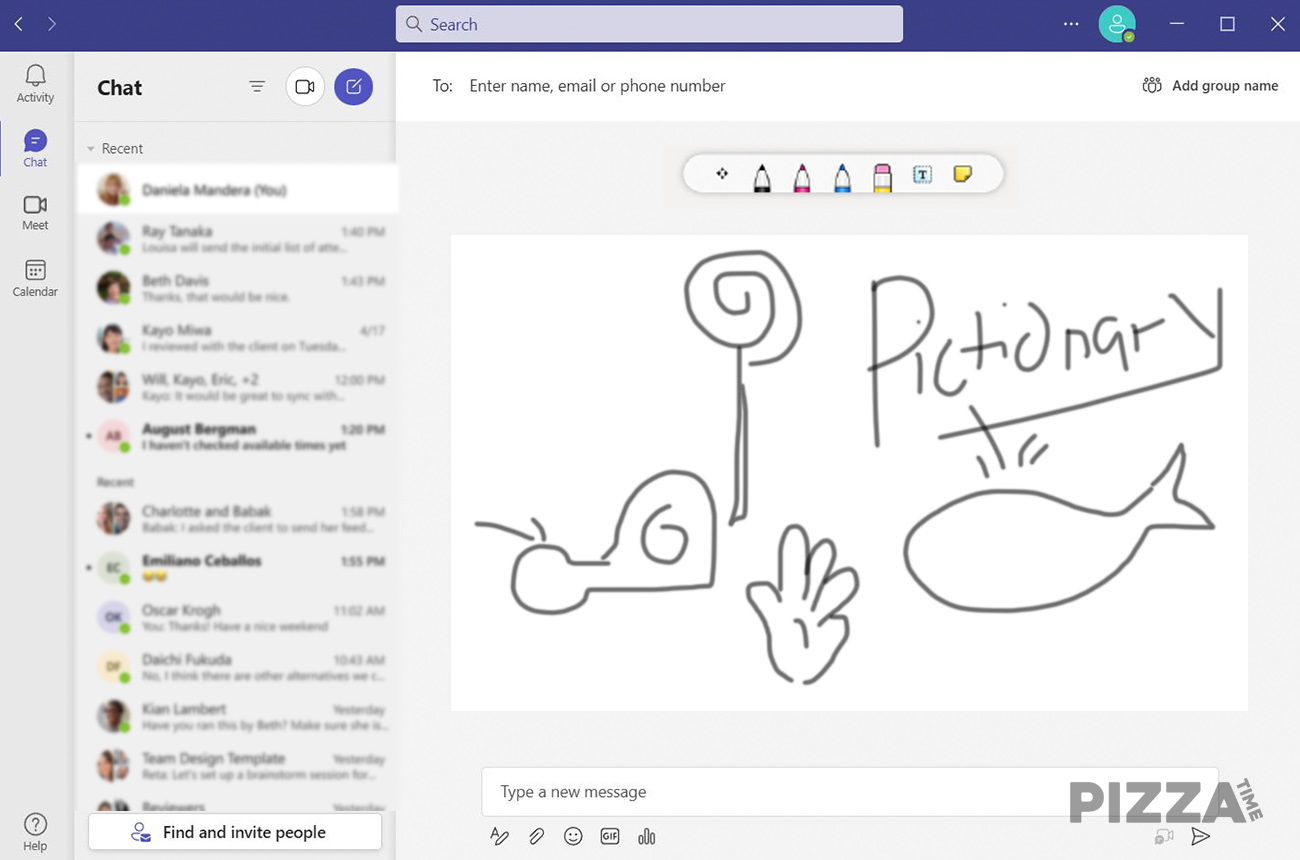Open the Meet section in the sidebar
This screenshot has height=860, width=1300.
click(x=35, y=210)
